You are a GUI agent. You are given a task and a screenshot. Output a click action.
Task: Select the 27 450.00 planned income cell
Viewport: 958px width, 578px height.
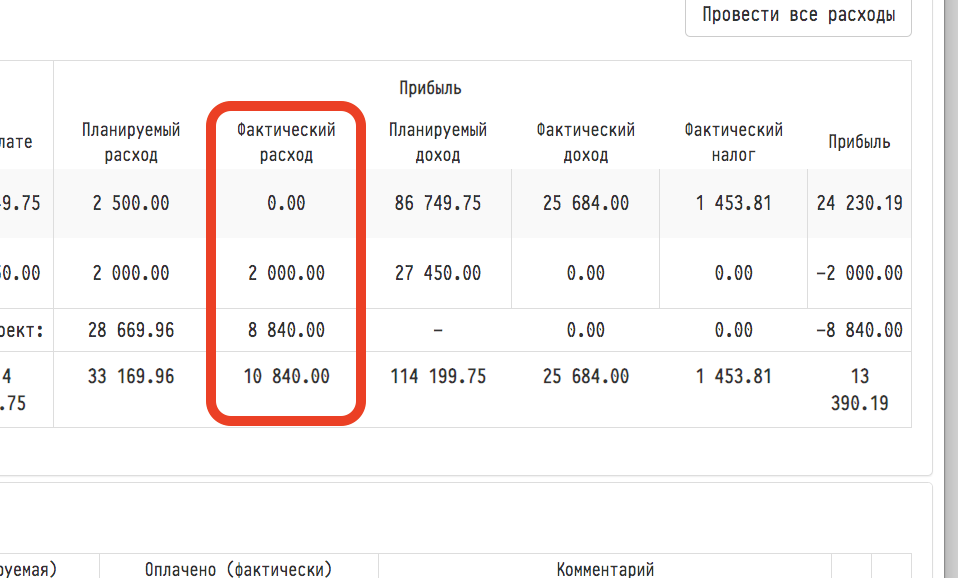pyautogui.click(x=438, y=273)
